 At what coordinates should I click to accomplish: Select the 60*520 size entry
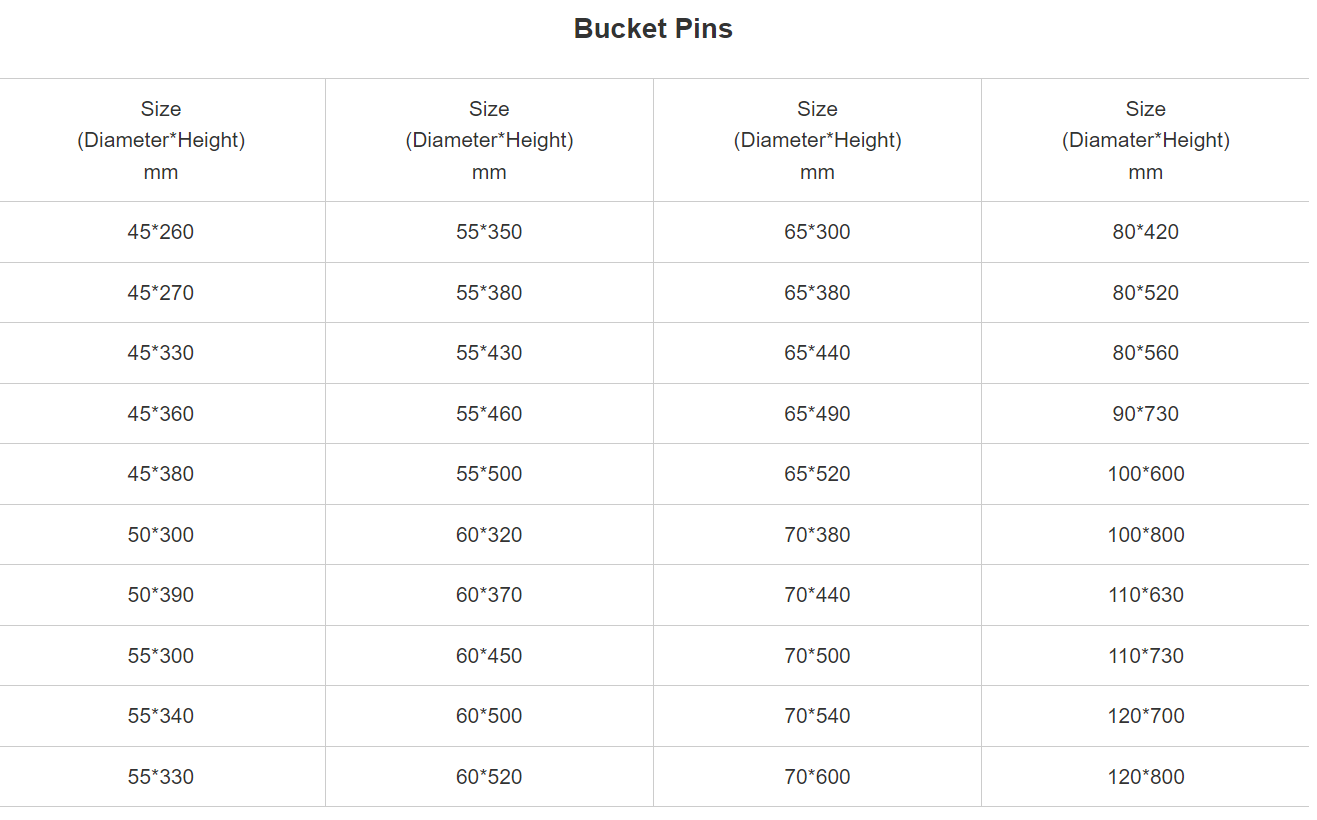tap(489, 777)
